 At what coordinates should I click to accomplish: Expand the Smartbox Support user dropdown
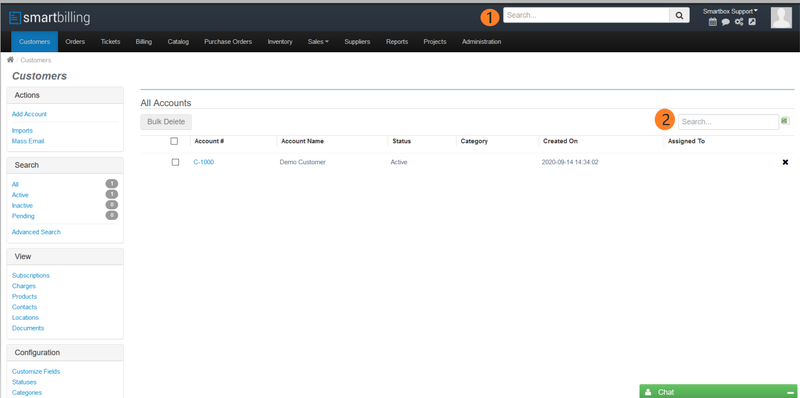tap(730, 11)
